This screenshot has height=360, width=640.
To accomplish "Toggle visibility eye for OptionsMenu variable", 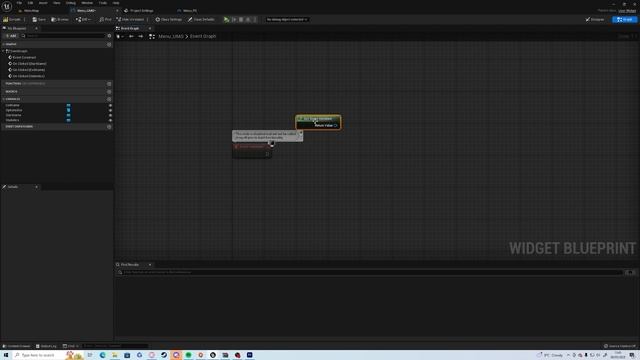I will [x=110, y=110].
